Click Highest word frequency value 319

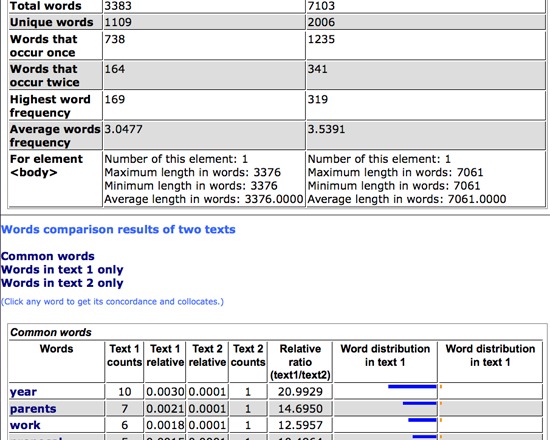click(318, 99)
